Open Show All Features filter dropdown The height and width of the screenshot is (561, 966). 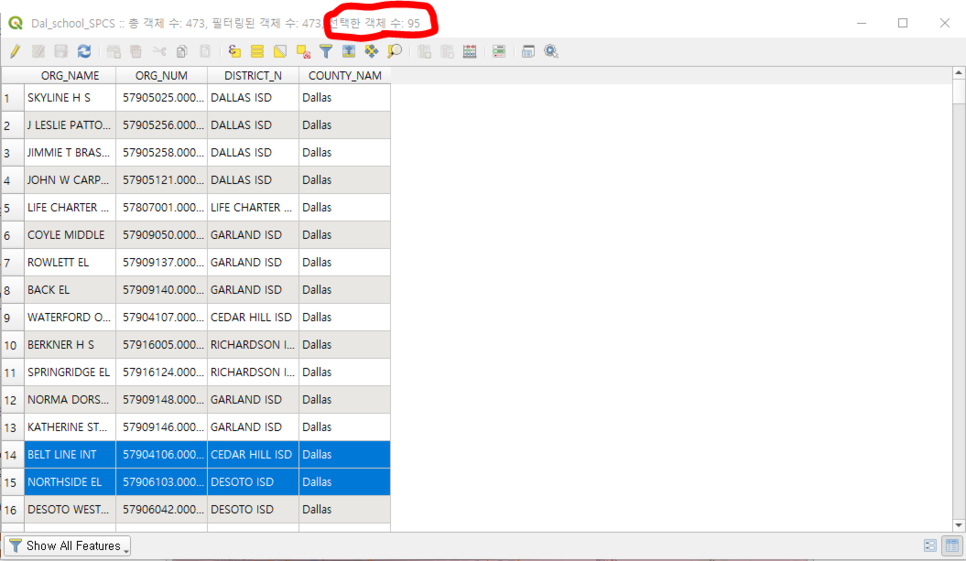click(68, 546)
